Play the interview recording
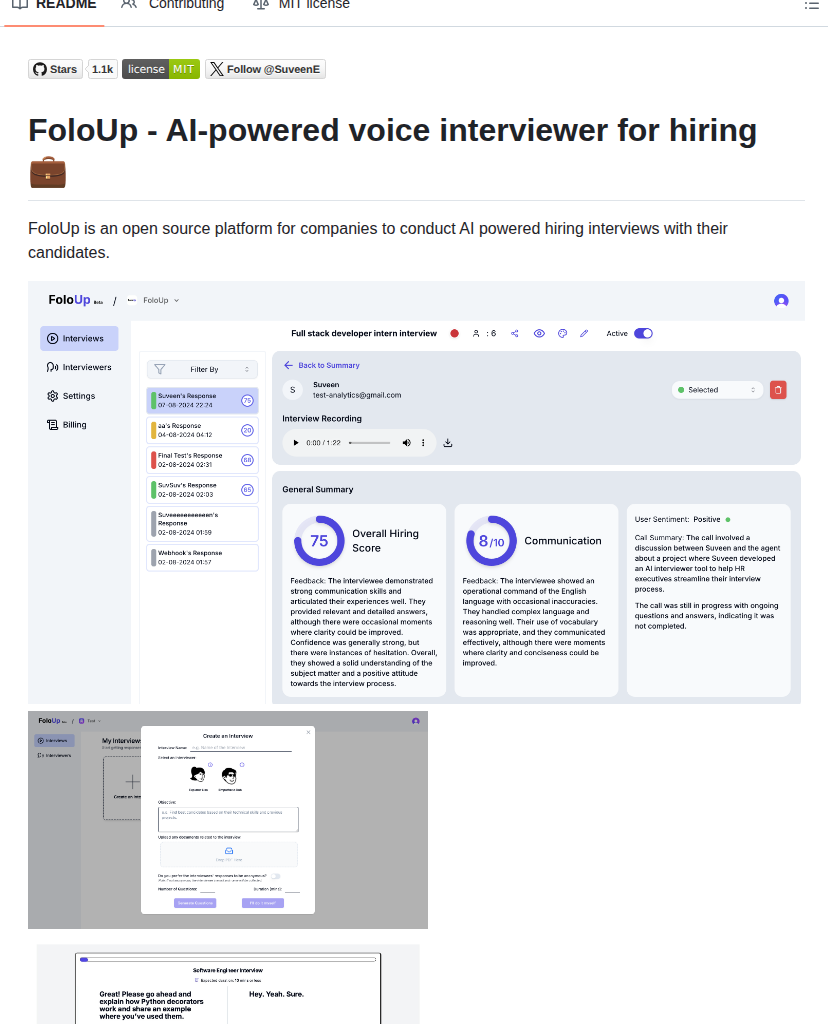 (x=296, y=443)
